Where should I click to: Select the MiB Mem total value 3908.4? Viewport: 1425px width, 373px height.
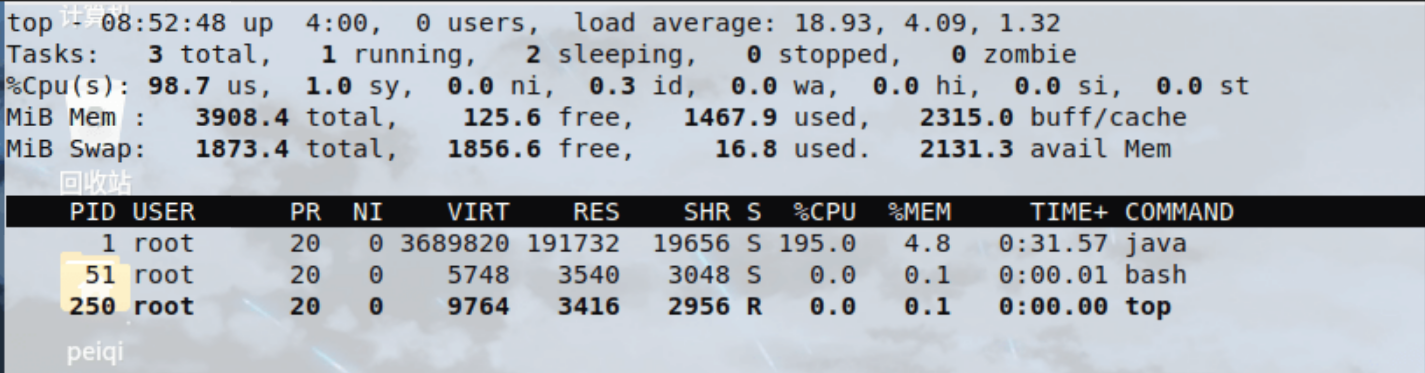click(241, 118)
